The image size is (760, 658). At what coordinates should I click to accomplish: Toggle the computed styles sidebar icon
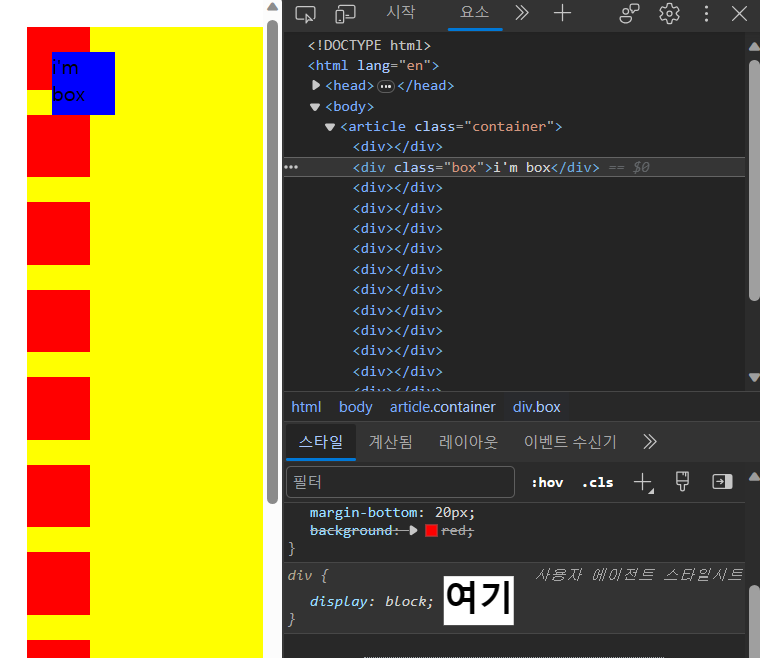pos(722,482)
